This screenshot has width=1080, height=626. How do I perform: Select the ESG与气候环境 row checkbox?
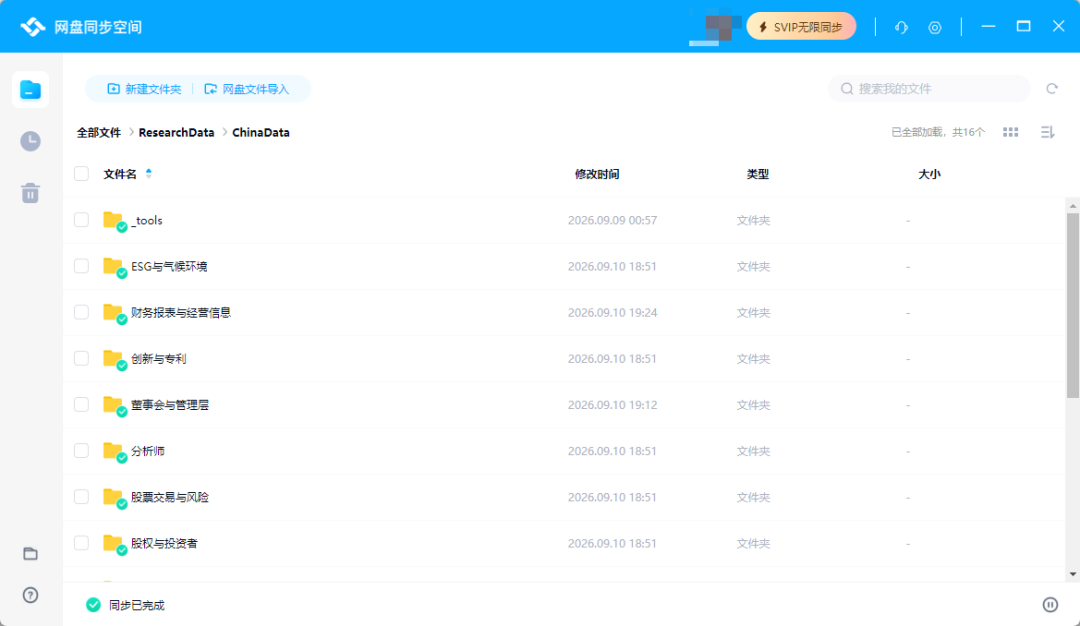(81, 266)
